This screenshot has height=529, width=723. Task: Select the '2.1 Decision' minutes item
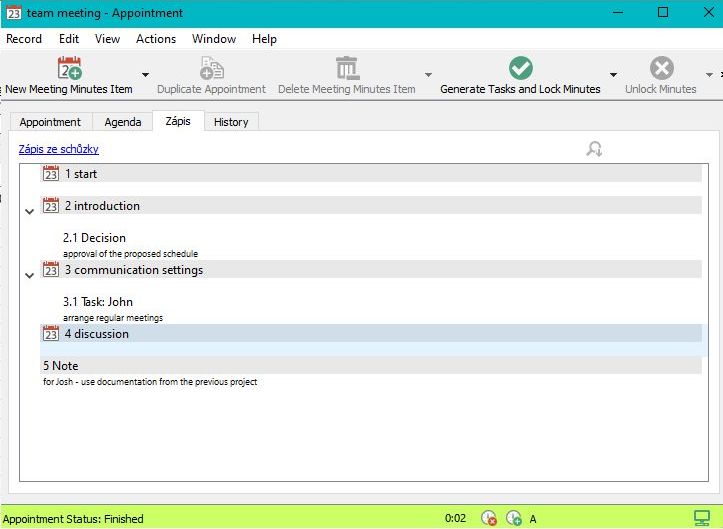coord(94,238)
